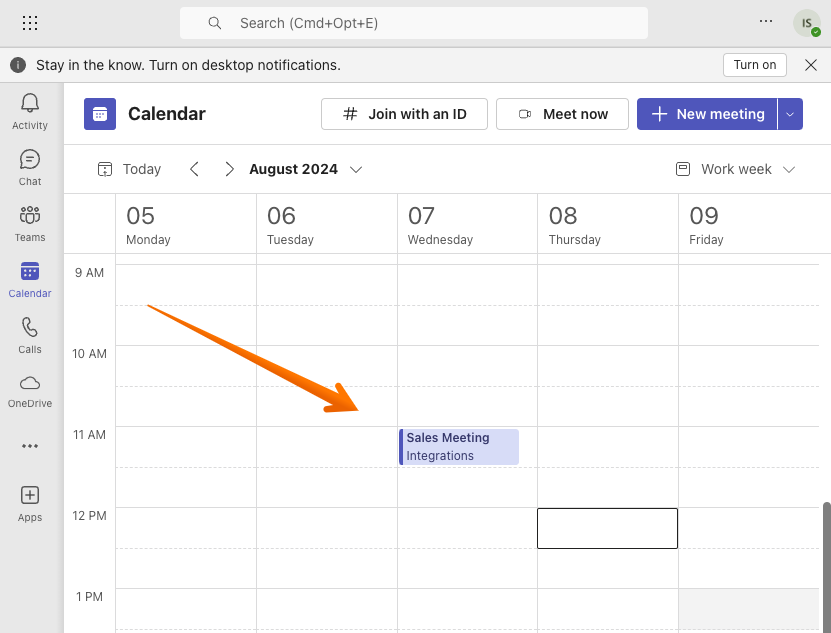
Task: Dismiss the notifications banner
Action: tap(811, 65)
